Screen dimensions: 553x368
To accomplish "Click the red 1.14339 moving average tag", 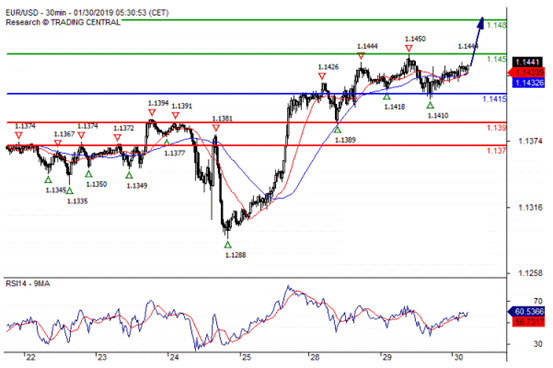I will pos(527,72).
